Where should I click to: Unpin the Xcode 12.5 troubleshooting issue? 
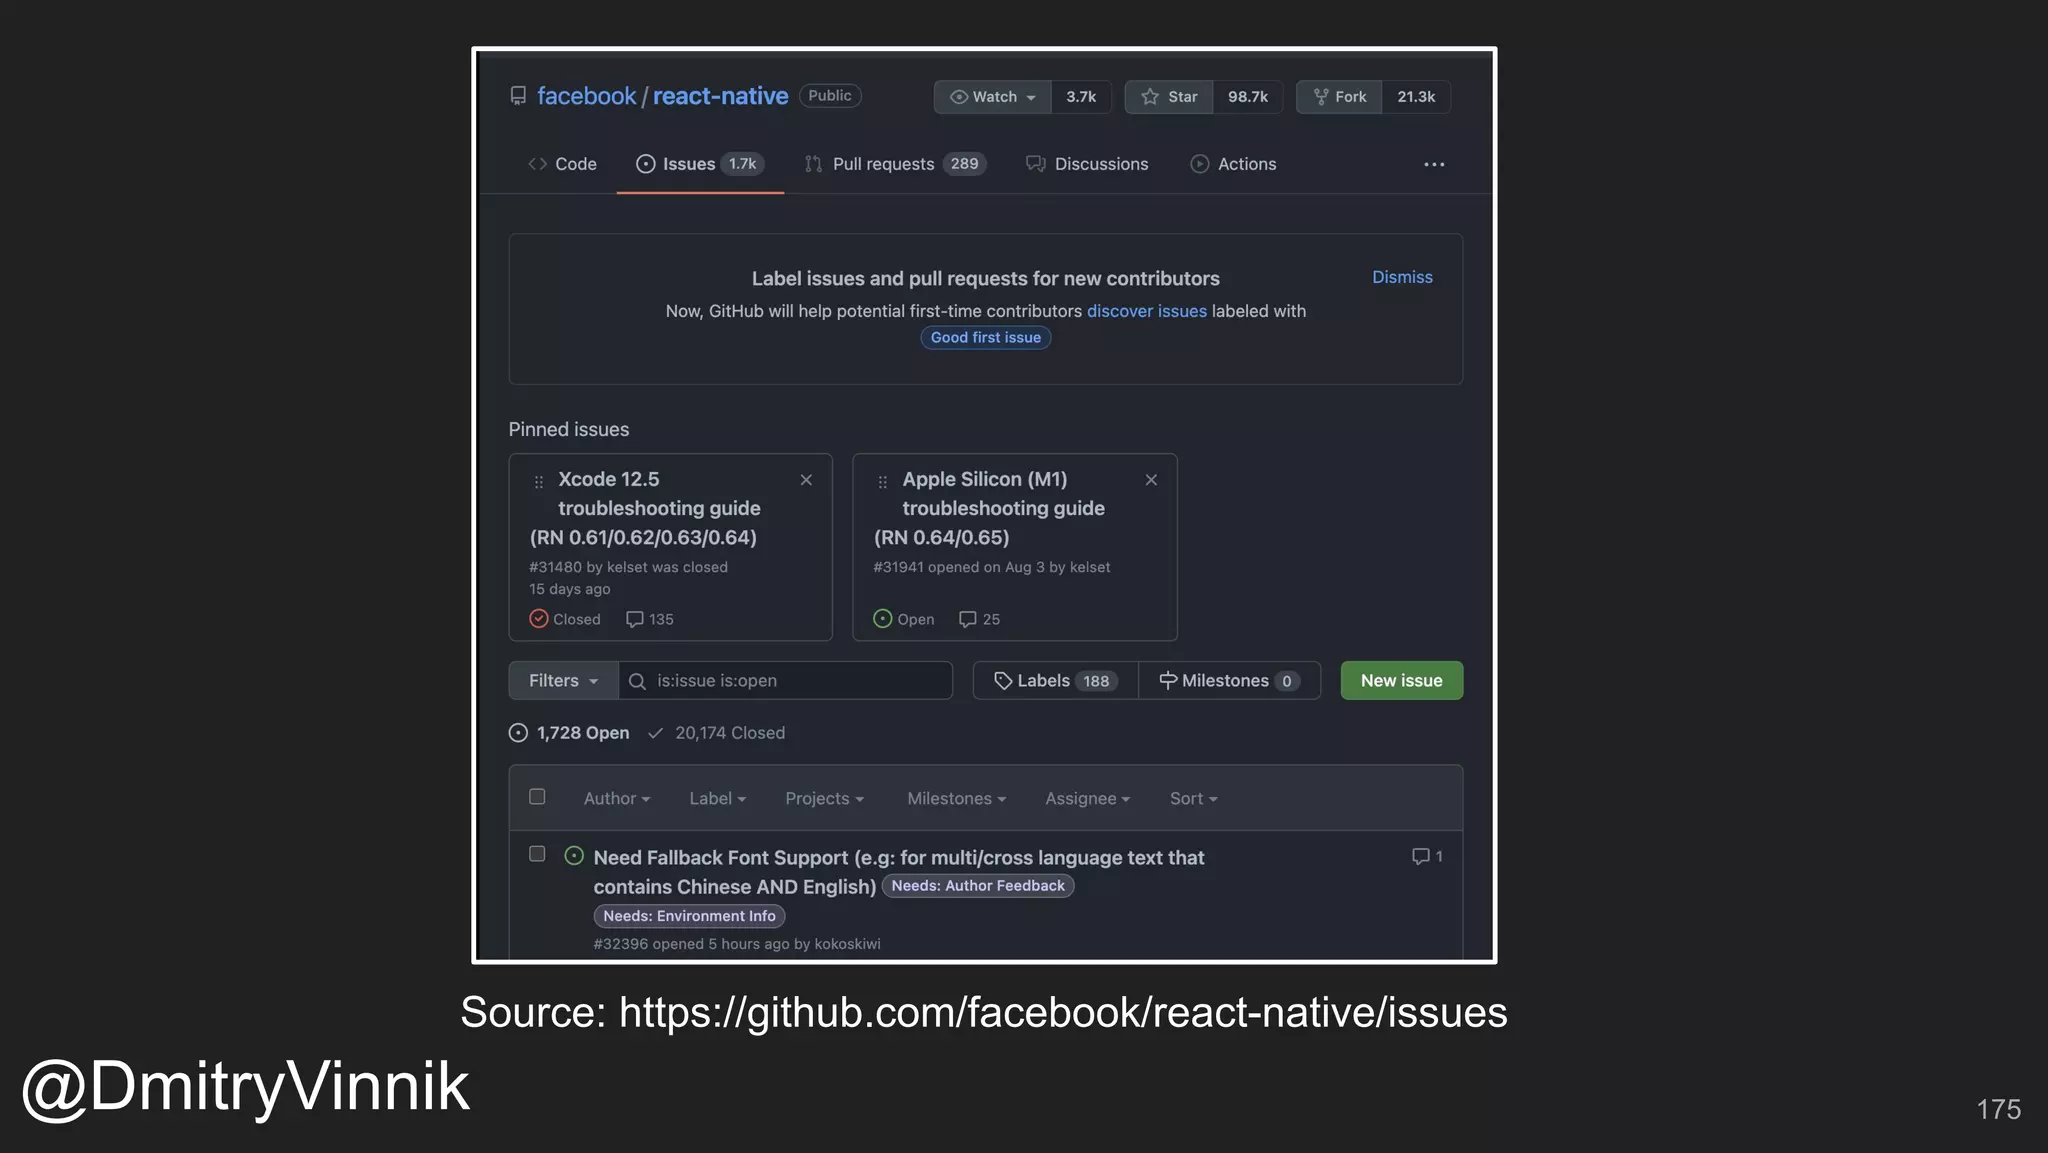coord(806,480)
